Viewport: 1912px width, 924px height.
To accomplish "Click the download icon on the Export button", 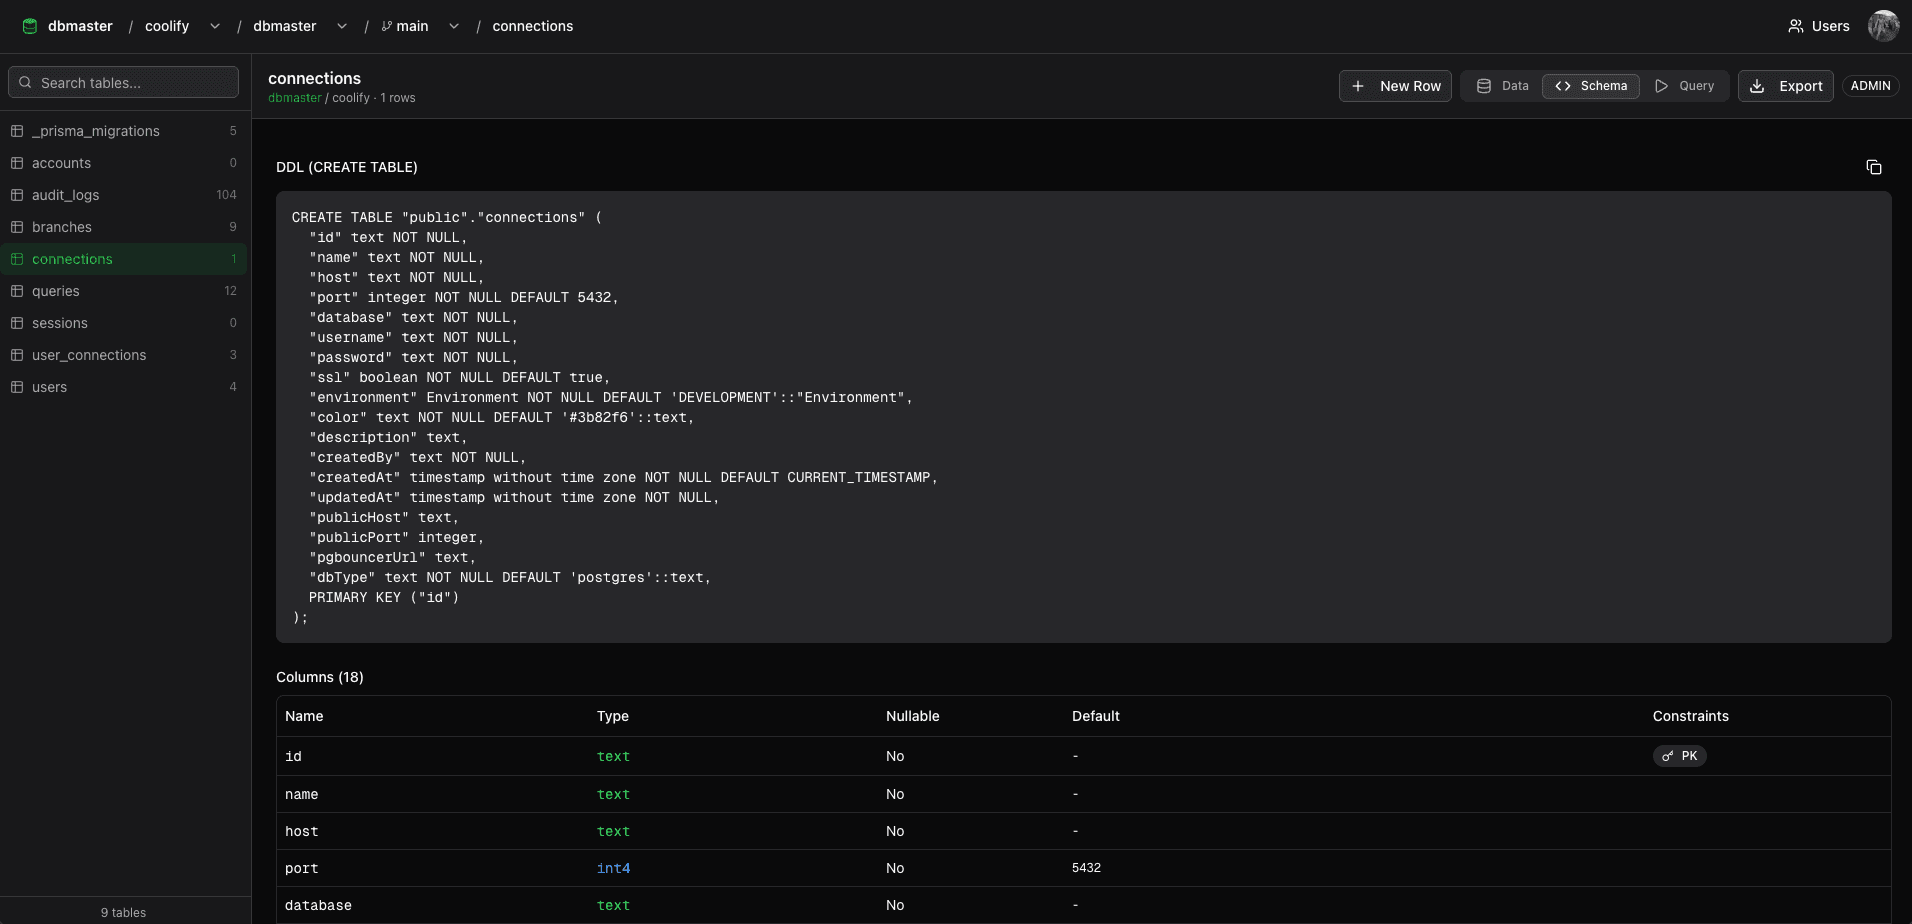I will [1757, 86].
